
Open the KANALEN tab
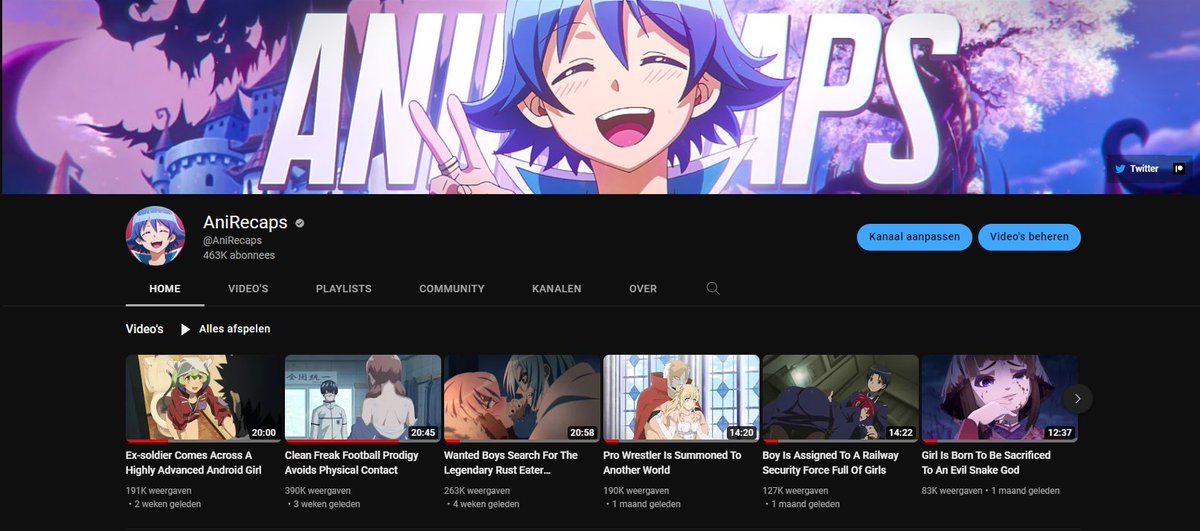pyautogui.click(x=557, y=289)
